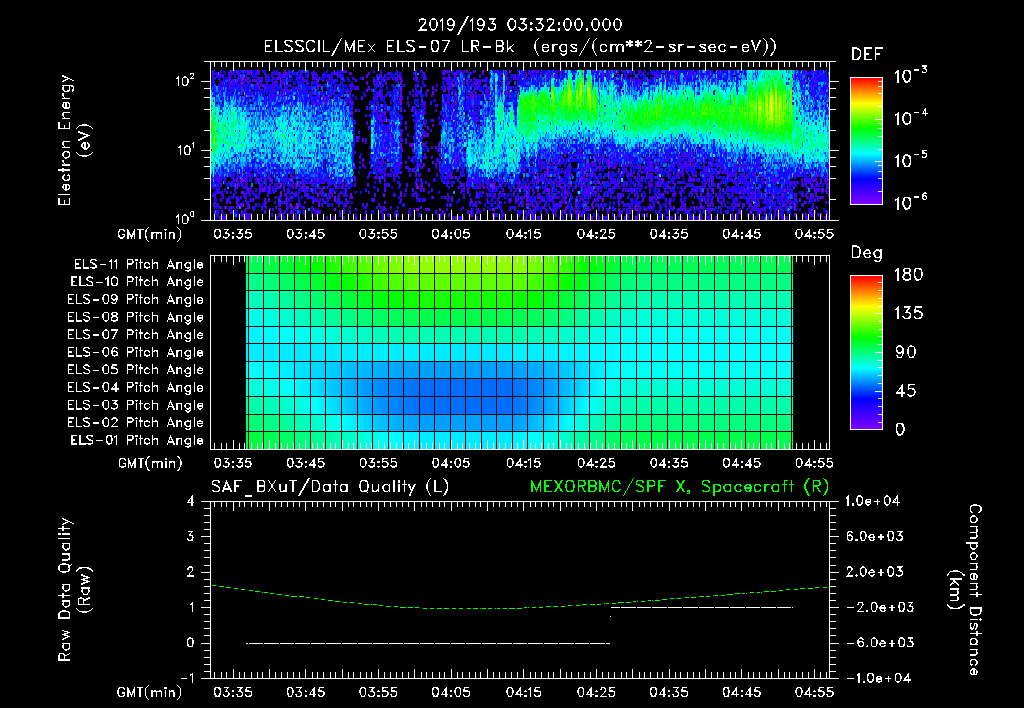Click the green MEXORBMC/SPF X, Spacecraft (R) label

pyautogui.click(x=679, y=487)
